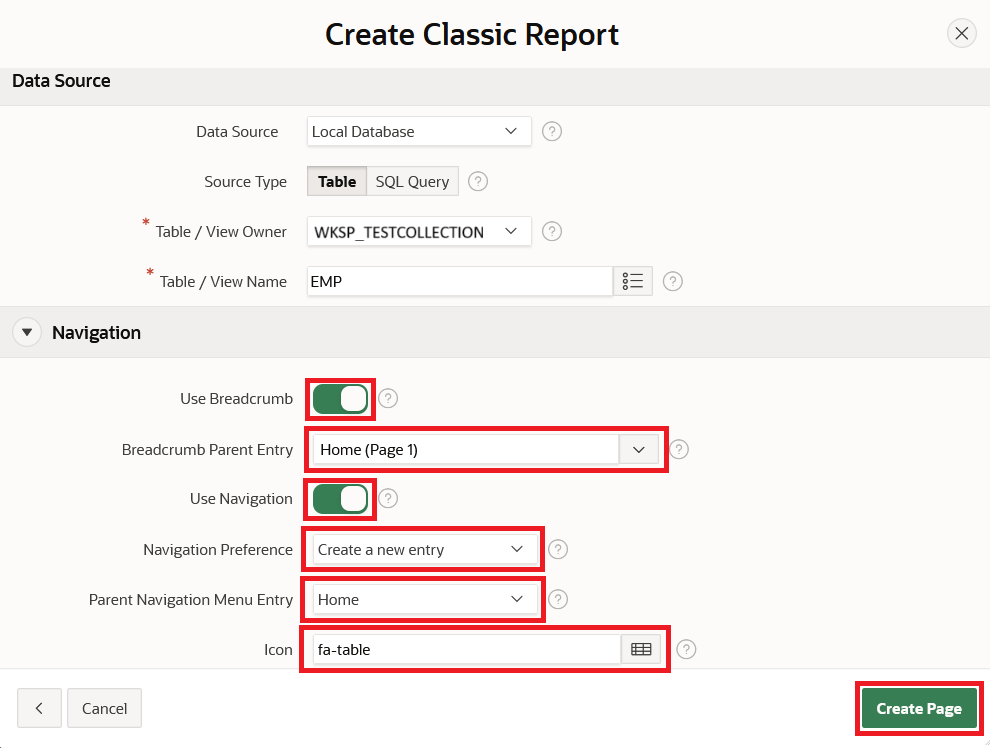Select the SQL Query source type

click(x=412, y=182)
